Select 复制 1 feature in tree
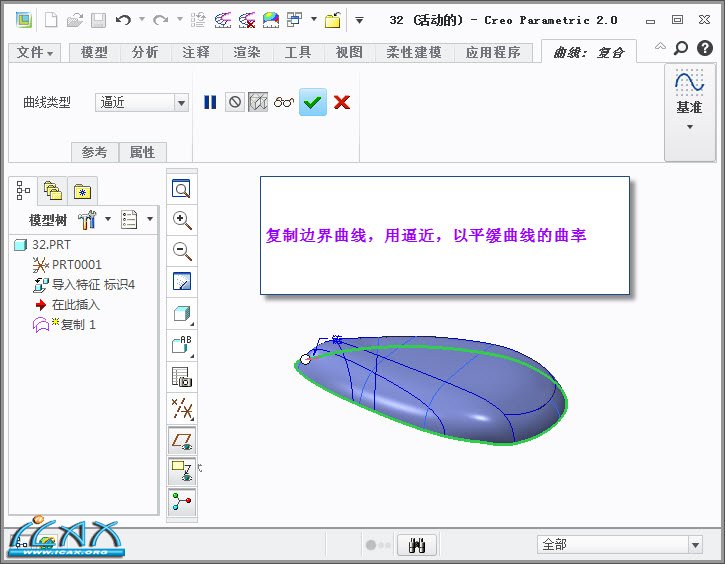The image size is (725, 564). (x=64, y=325)
